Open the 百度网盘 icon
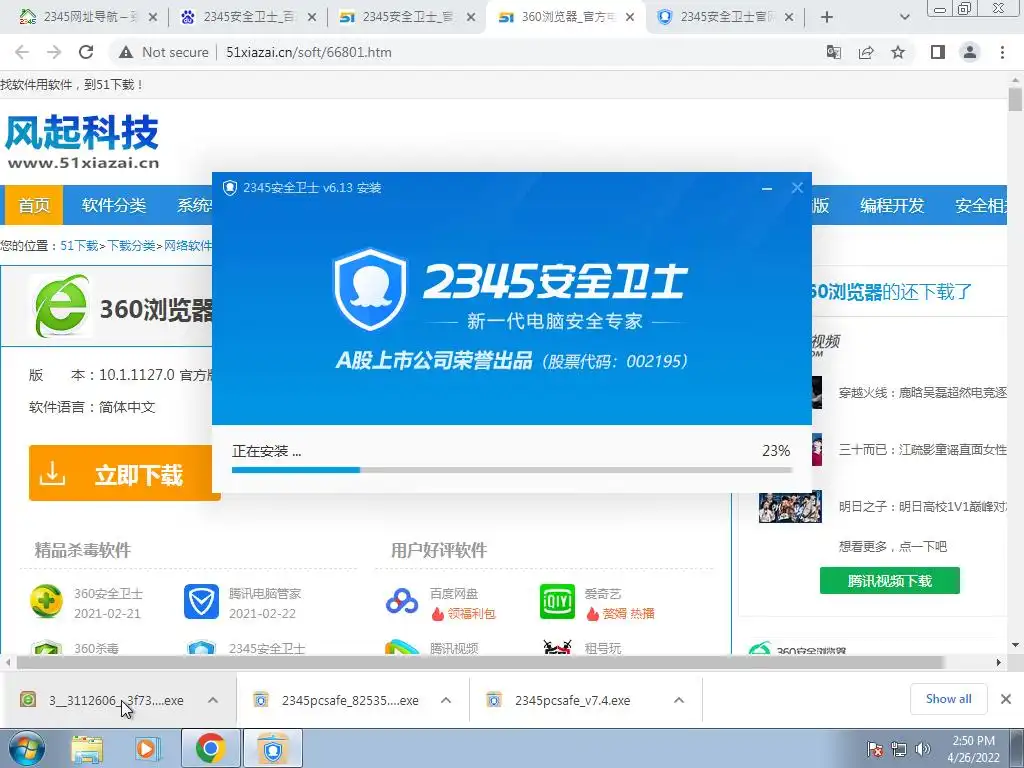The width and height of the screenshot is (1024, 768). 402,601
